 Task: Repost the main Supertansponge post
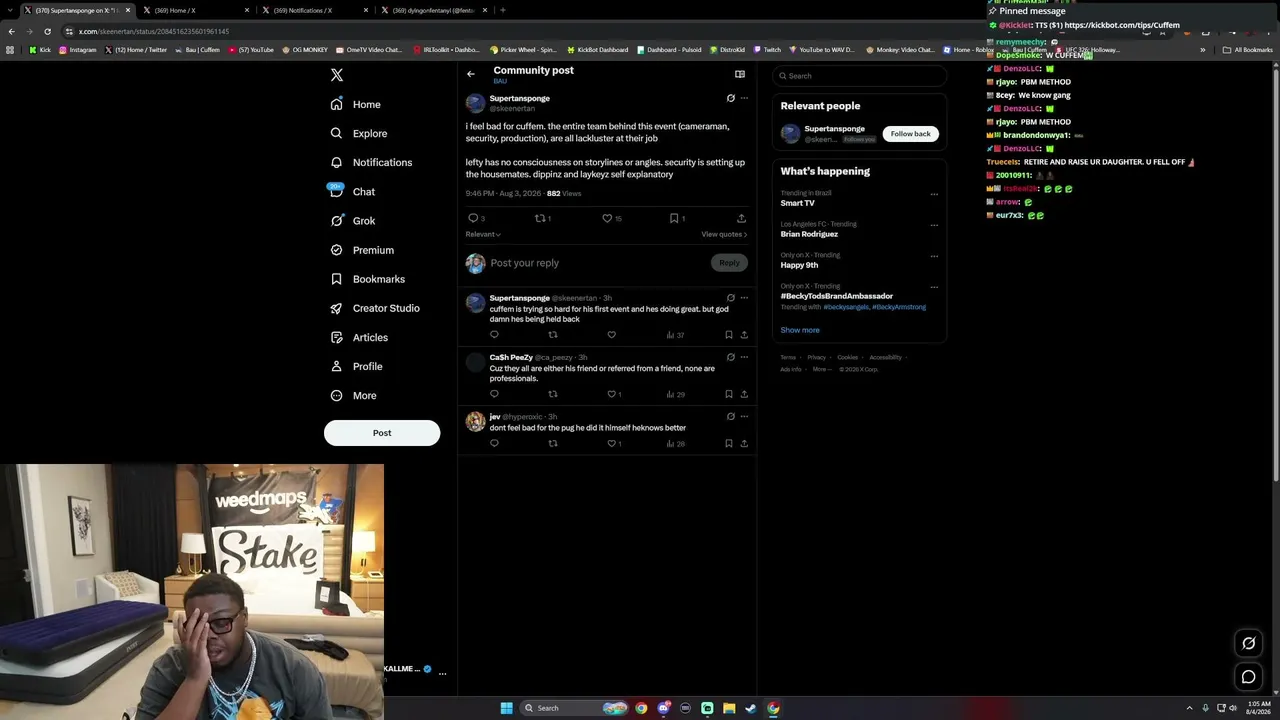[540, 218]
